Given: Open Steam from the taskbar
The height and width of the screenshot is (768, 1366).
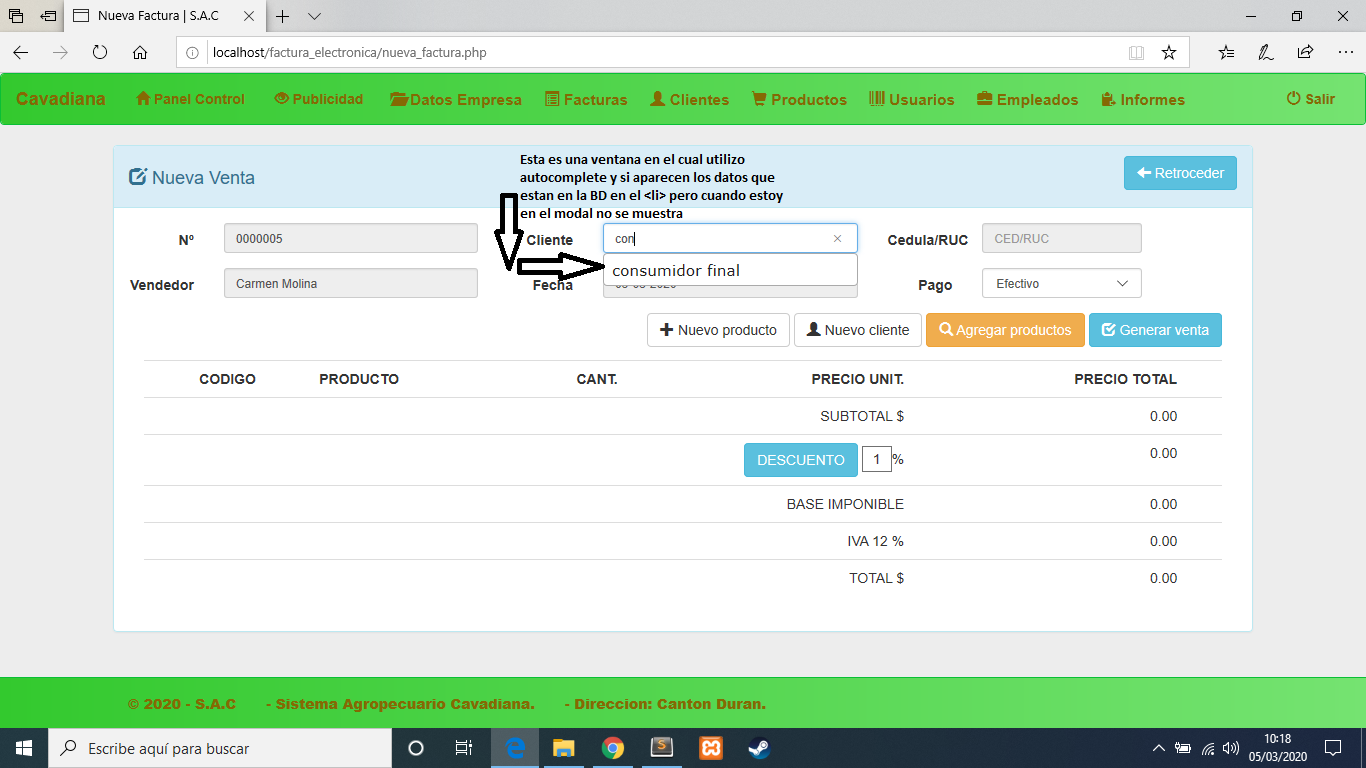Looking at the screenshot, I should tap(760, 748).
